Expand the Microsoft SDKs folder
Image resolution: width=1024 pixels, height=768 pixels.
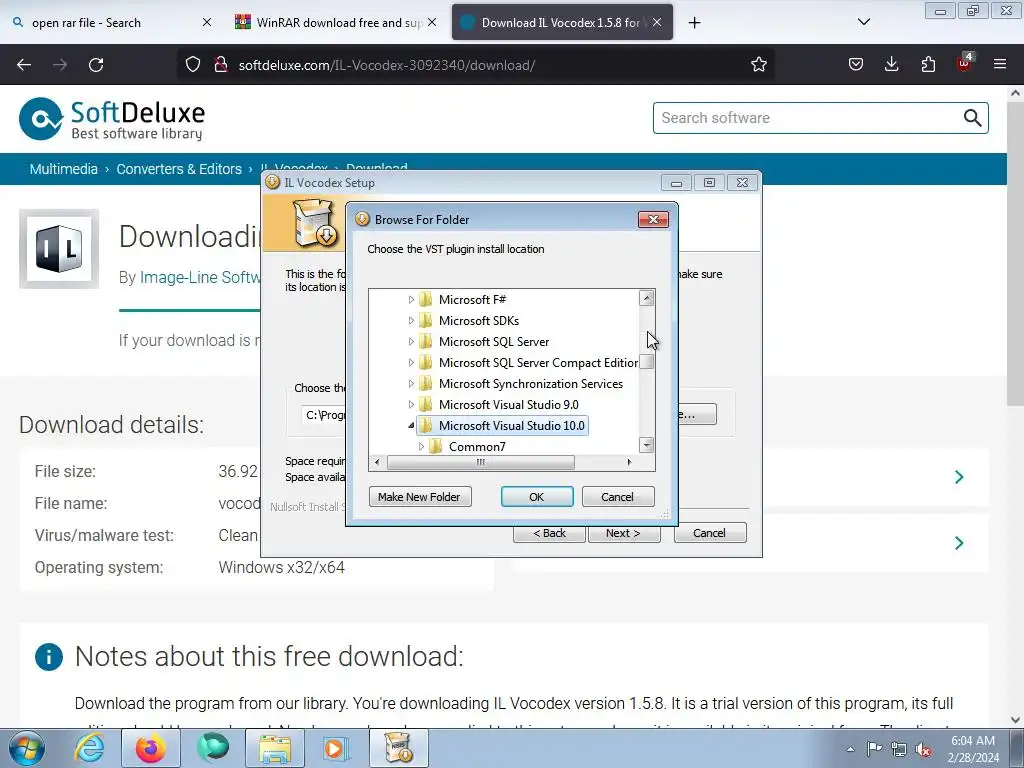click(x=411, y=321)
